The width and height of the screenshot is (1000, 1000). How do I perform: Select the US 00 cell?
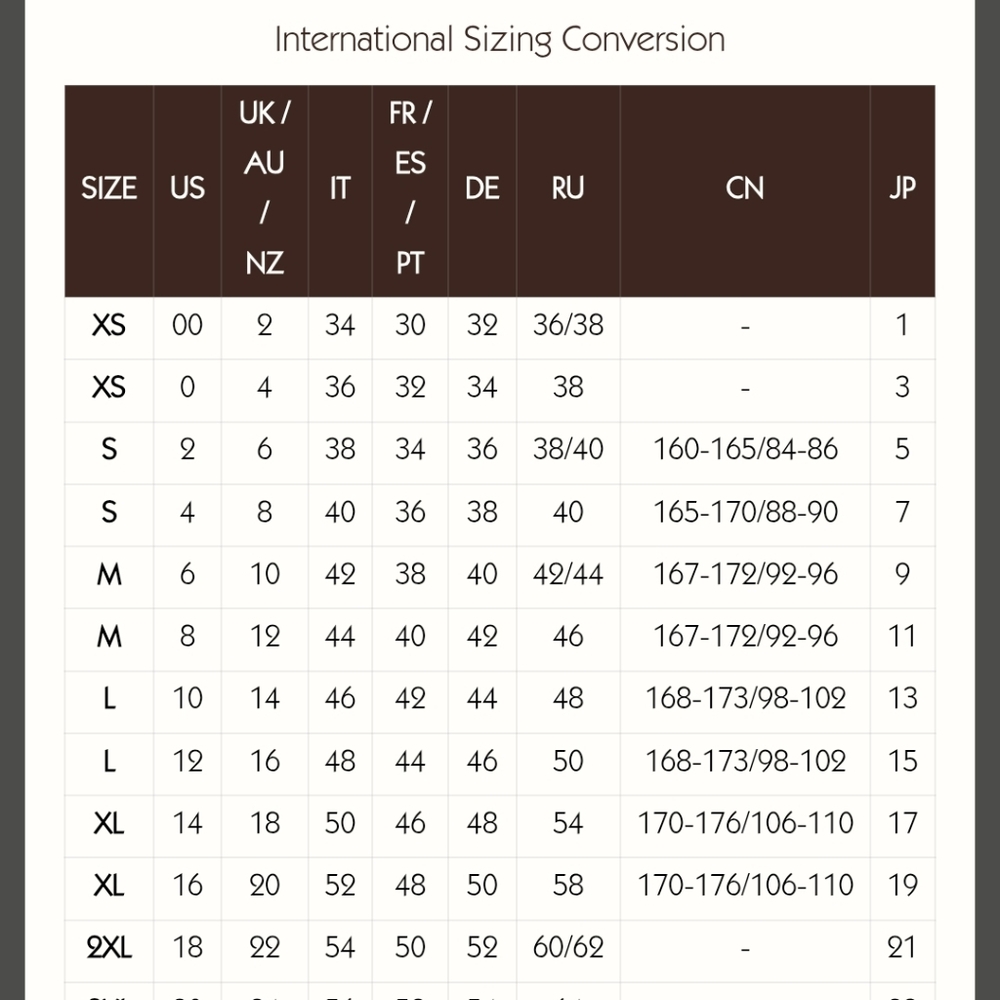[187, 325]
